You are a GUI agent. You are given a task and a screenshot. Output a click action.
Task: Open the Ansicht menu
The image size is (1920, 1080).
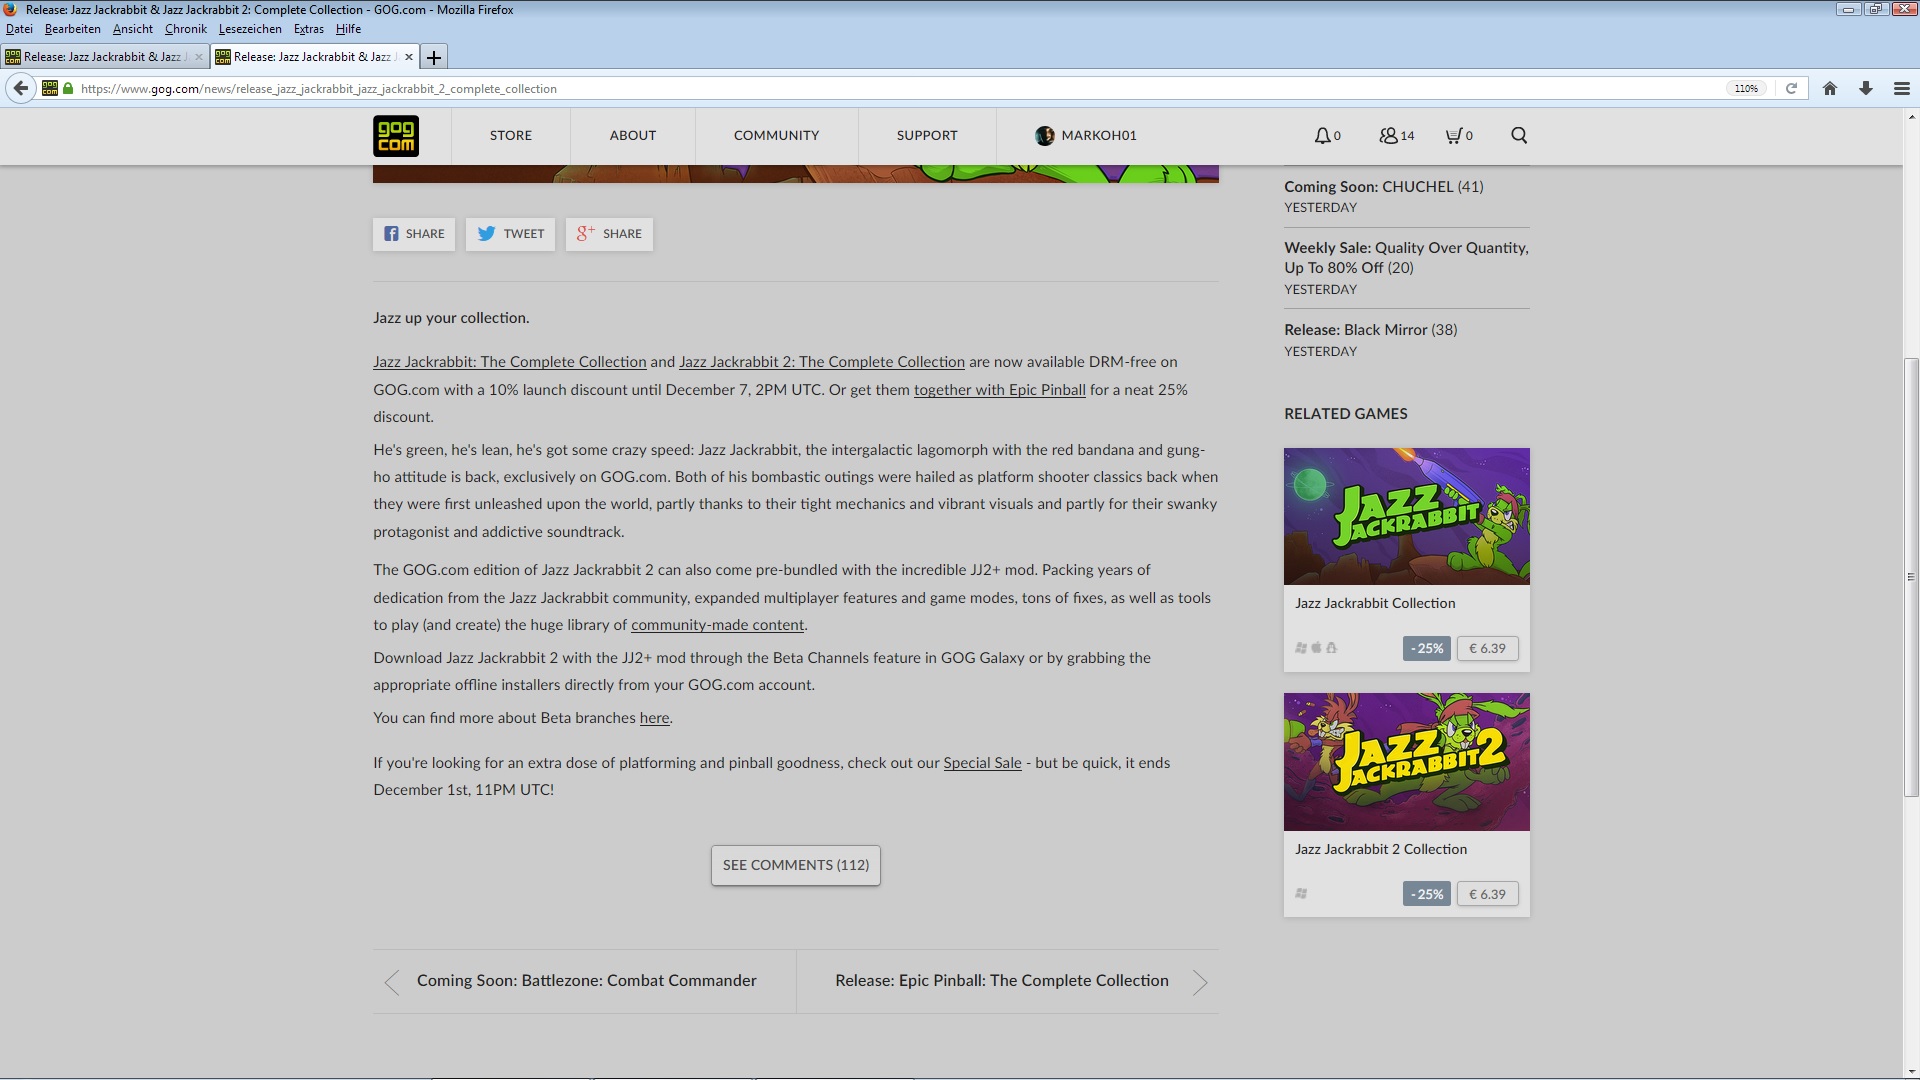[x=132, y=29]
